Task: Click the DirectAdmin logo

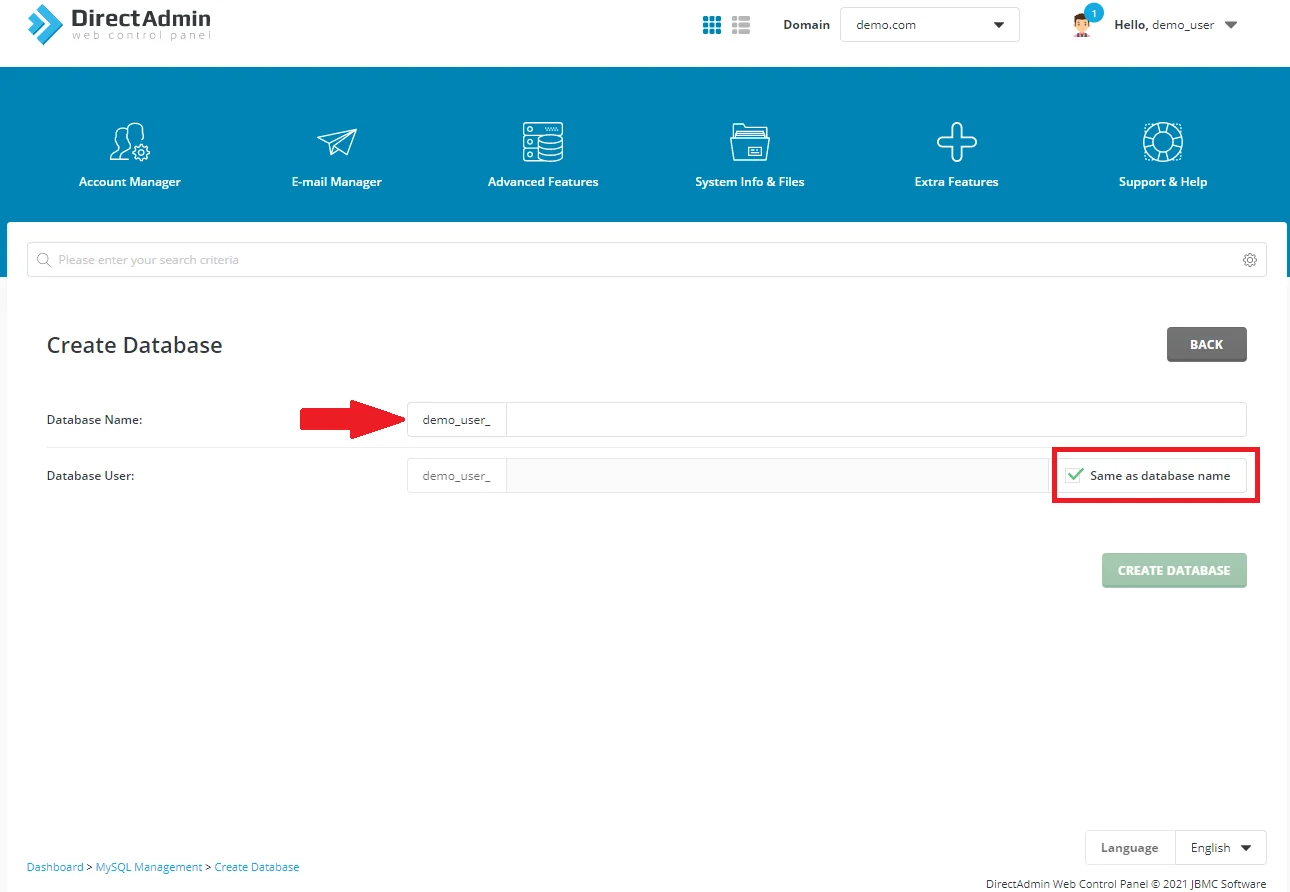Action: pyautogui.click(x=120, y=25)
